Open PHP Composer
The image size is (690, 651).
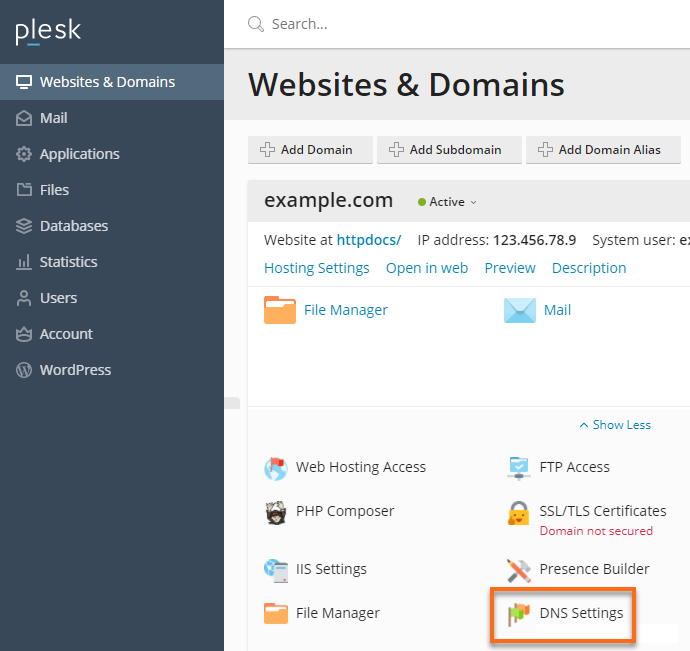345,511
